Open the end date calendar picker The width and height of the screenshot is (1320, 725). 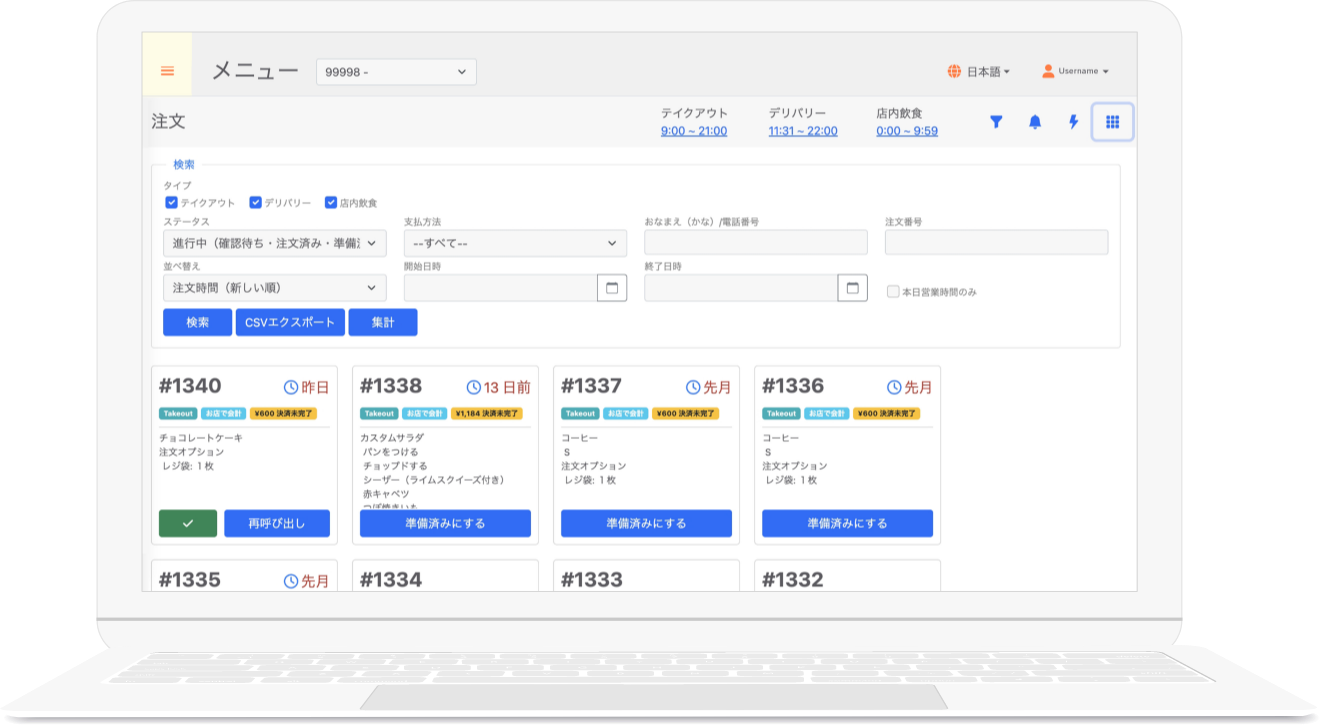[x=853, y=287]
